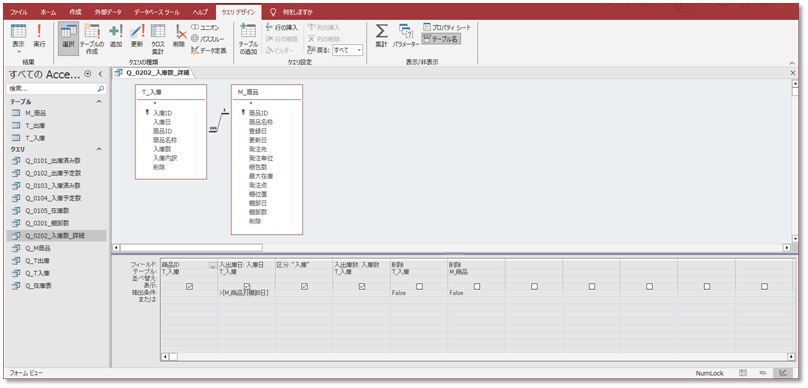Click the table pane horizontal scrollbar thumb
Viewport: 808px width, 388px height.
191,248
